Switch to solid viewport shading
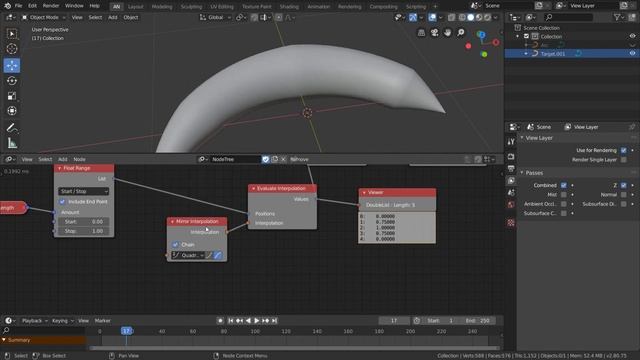Screen dimensions: 640x360 coord(470,17)
